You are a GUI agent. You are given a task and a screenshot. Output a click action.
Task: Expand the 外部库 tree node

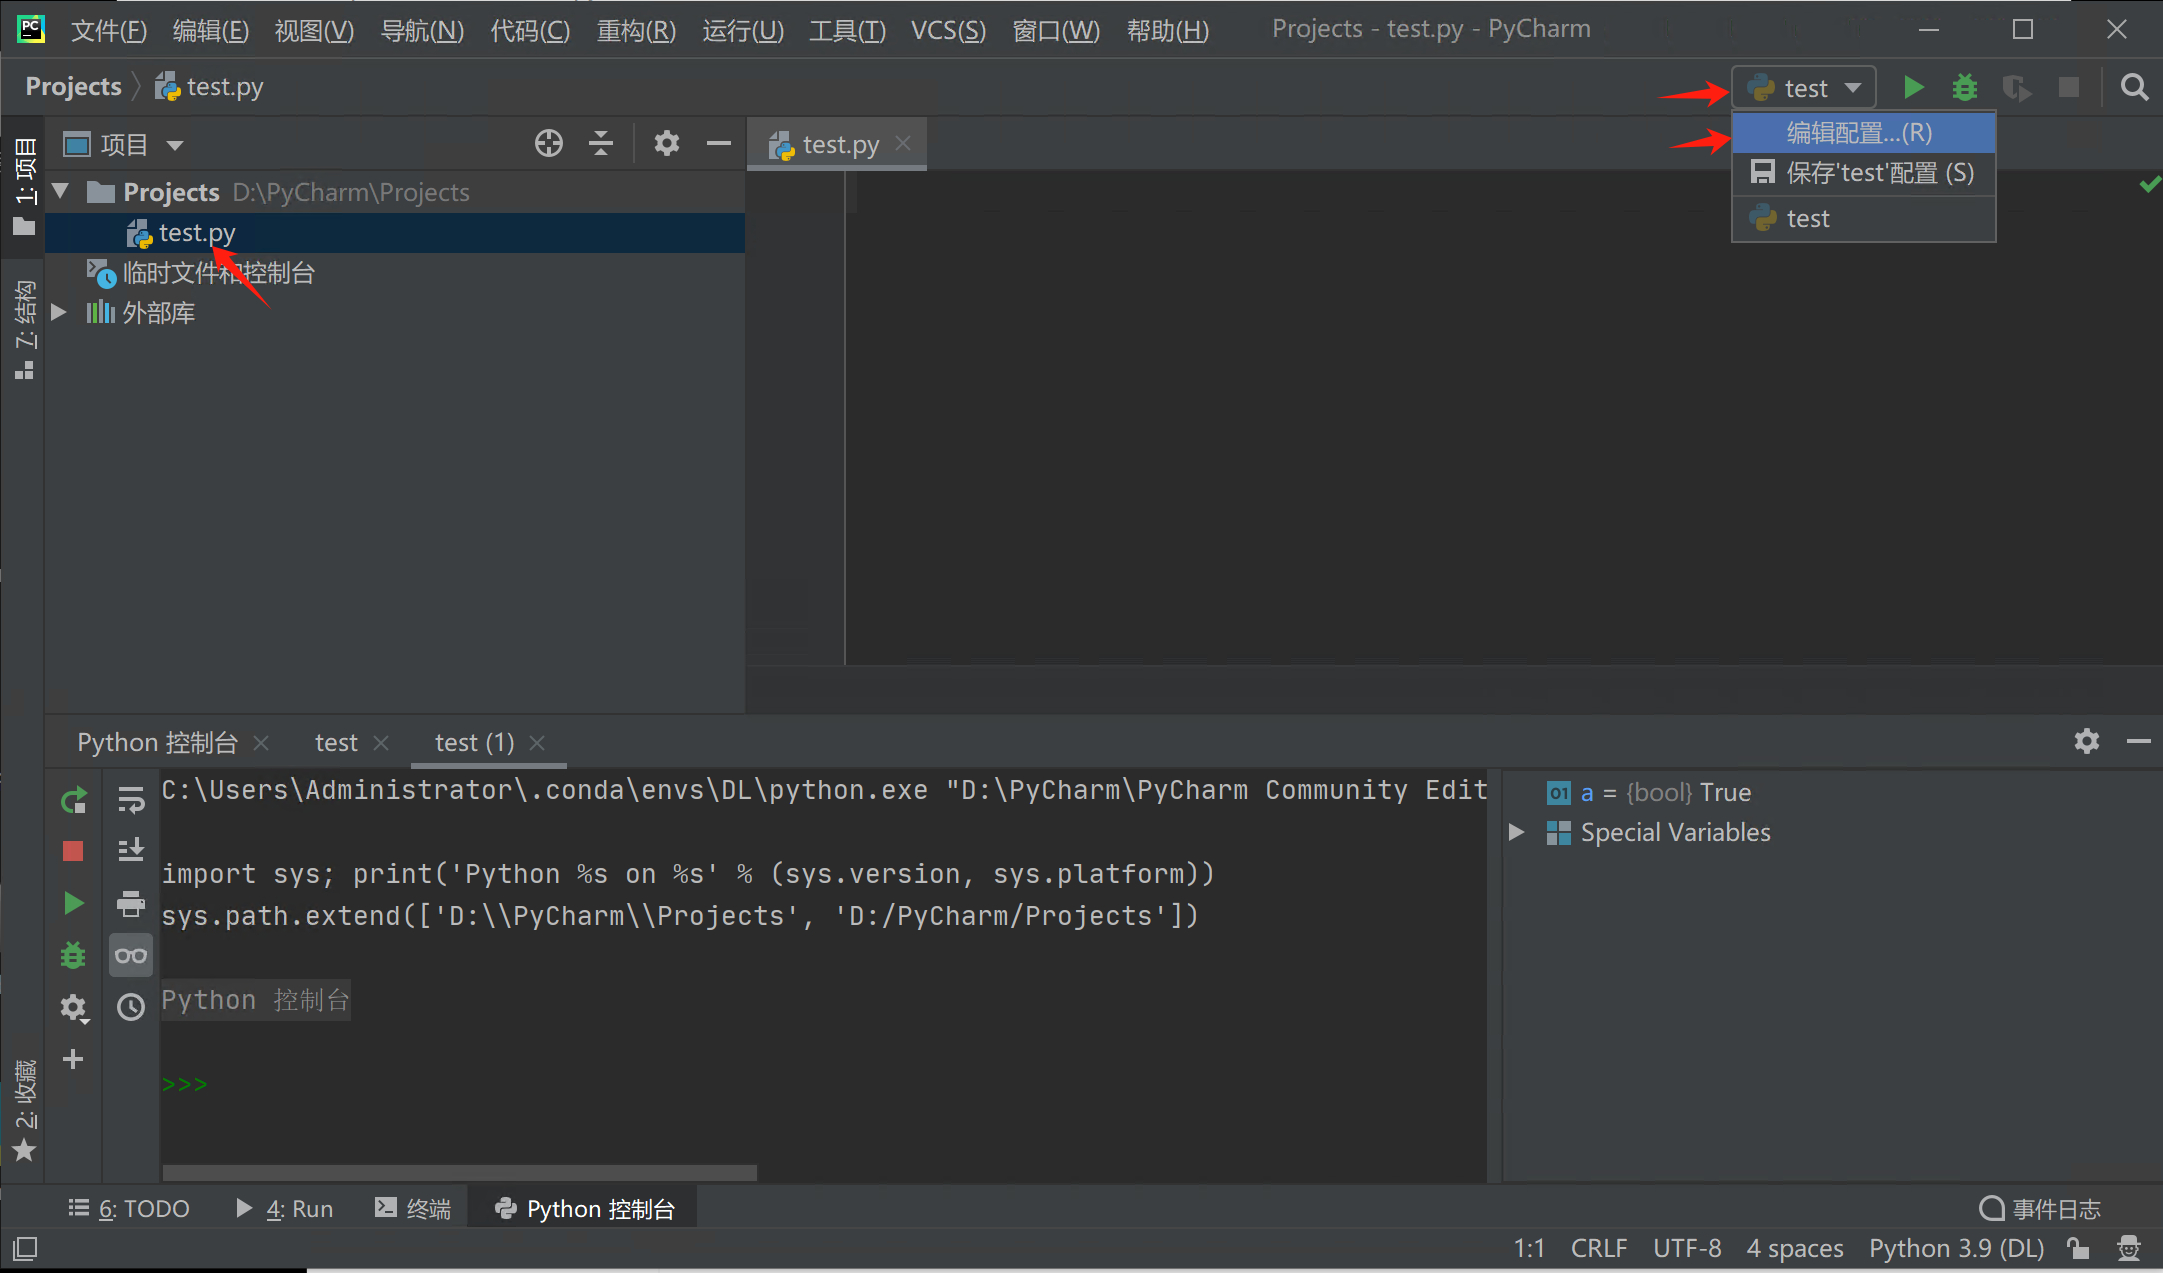pyautogui.click(x=59, y=312)
